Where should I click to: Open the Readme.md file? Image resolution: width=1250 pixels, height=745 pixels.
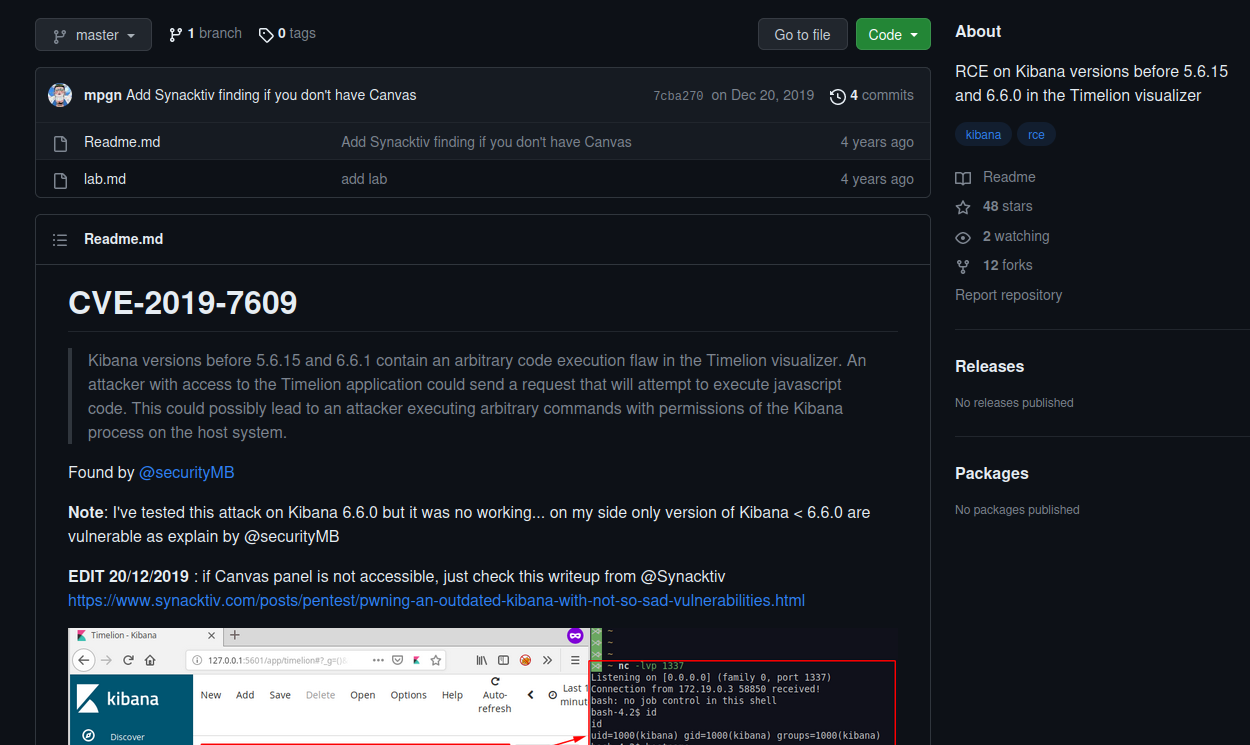122,142
